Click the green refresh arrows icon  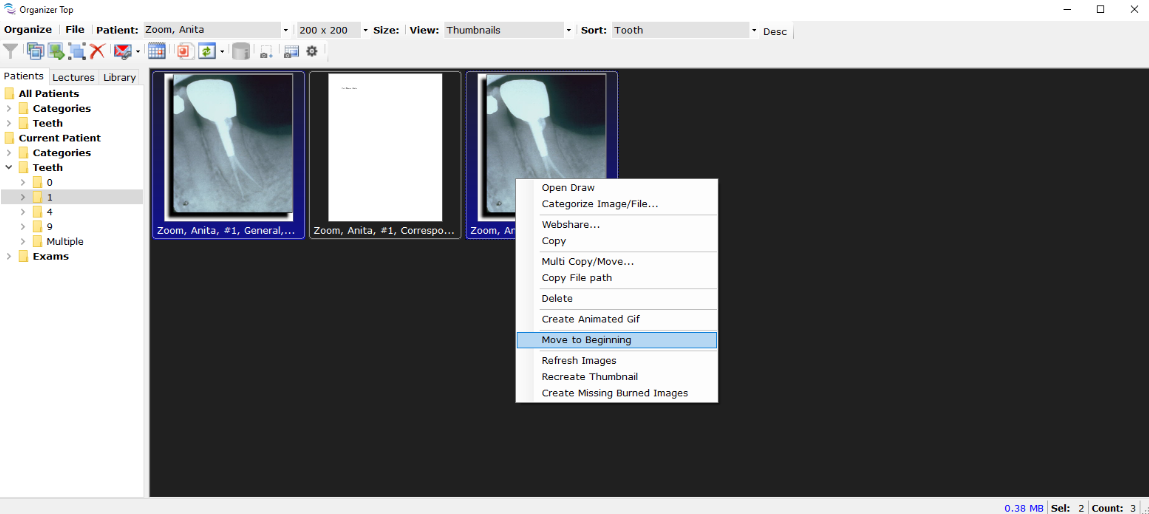(x=206, y=51)
